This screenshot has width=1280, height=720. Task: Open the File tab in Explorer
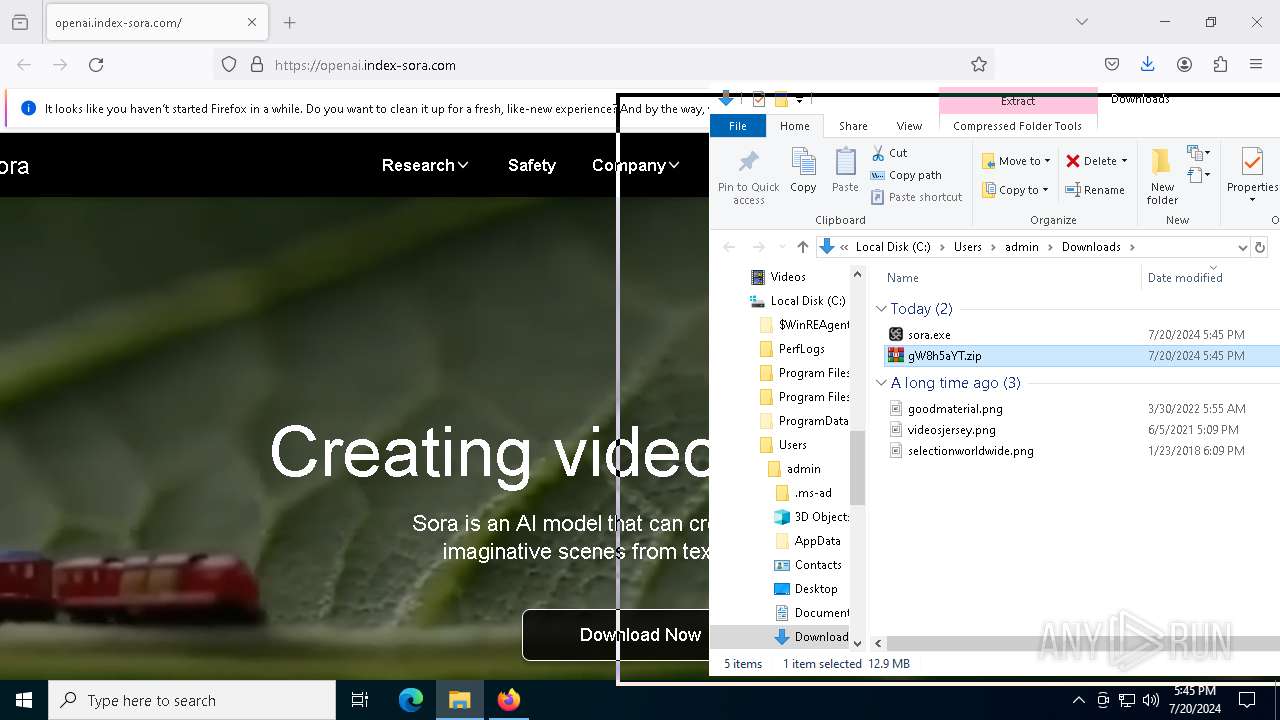pyautogui.click(x=737, y=126)
